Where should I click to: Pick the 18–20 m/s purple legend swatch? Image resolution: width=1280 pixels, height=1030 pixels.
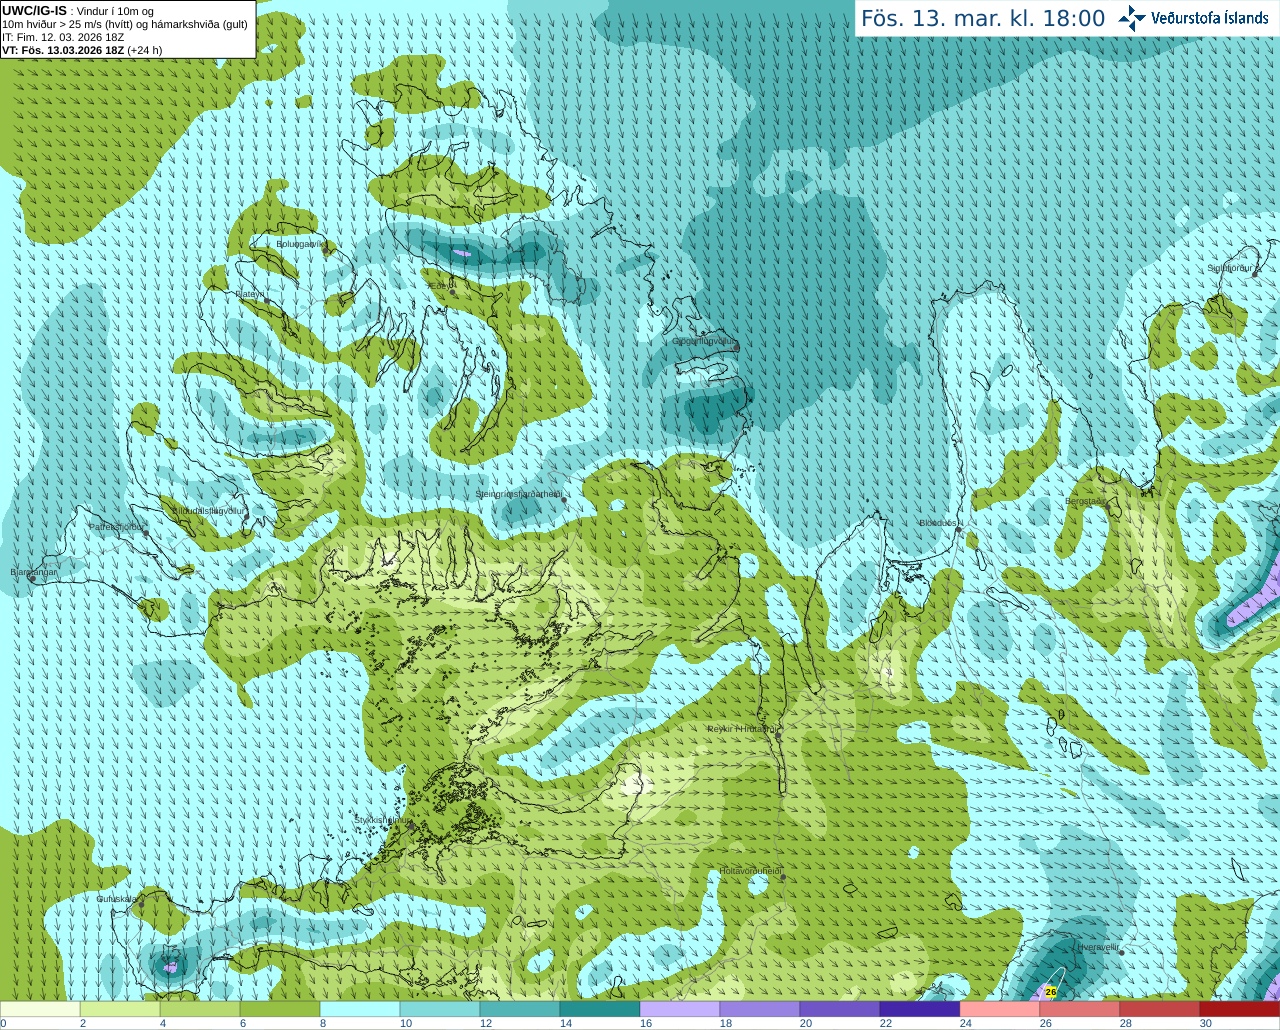pyautogui.click(x=760, y=1009)
